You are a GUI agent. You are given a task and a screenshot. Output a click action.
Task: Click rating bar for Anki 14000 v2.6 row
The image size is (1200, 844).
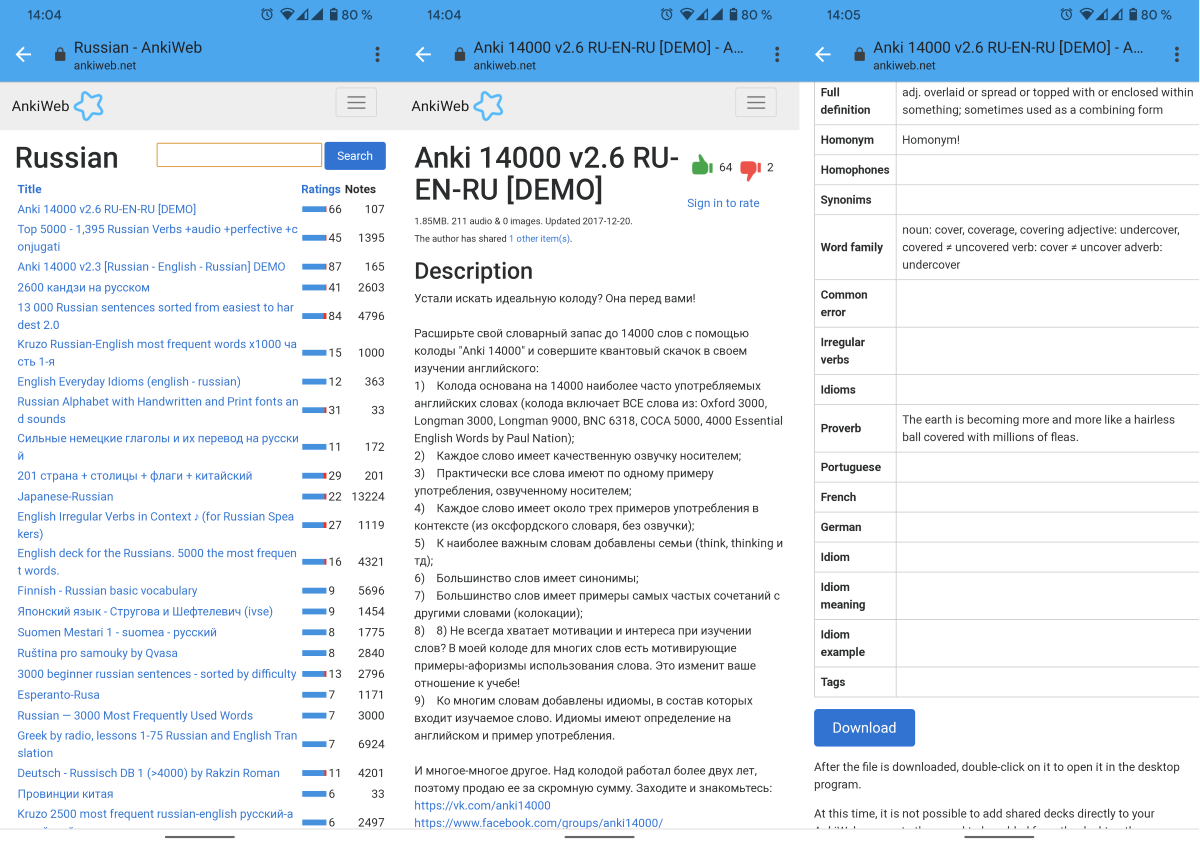pos(314,209)
